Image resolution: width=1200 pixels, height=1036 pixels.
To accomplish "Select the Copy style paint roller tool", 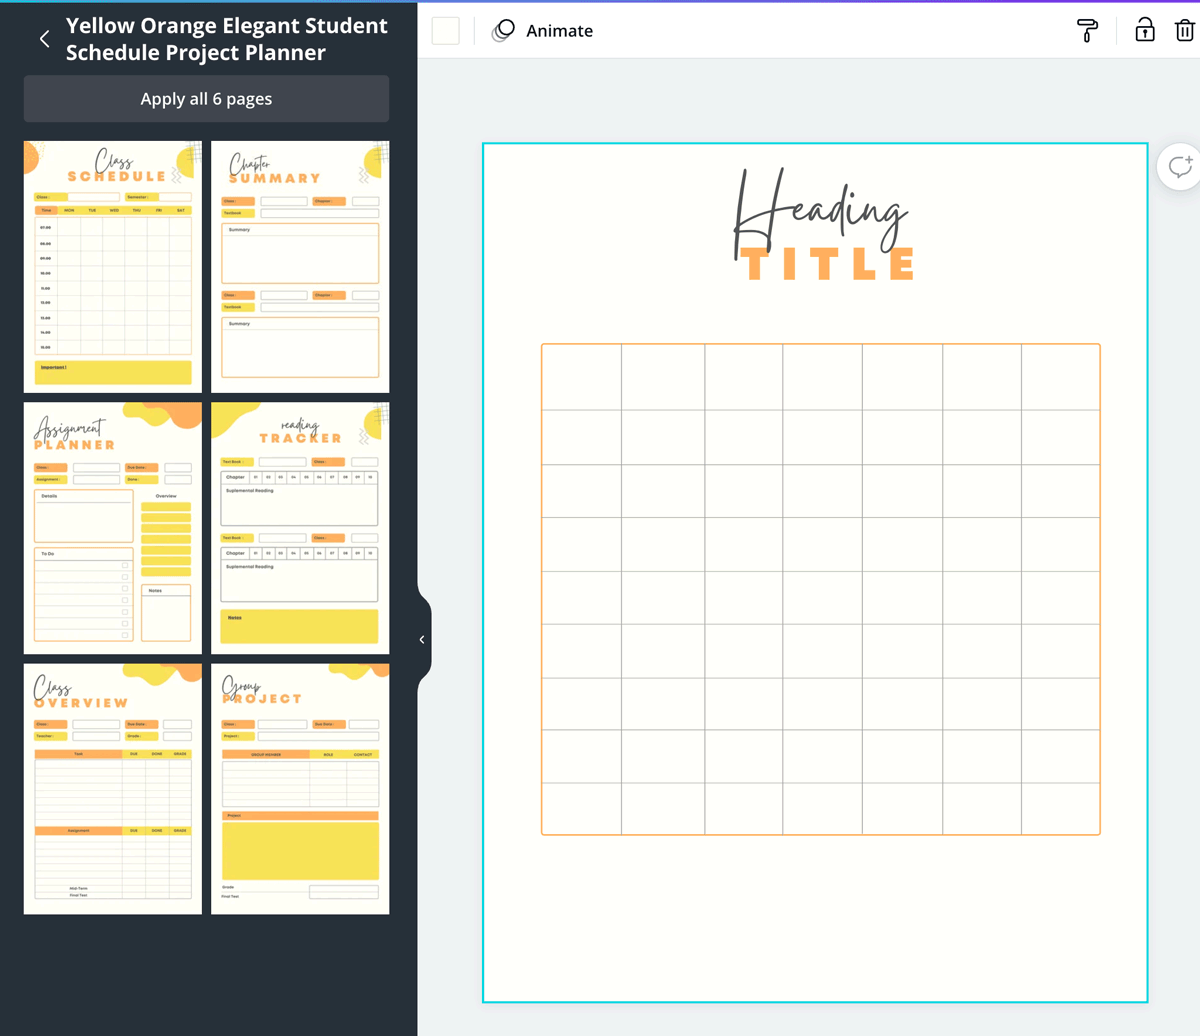I will pos(1087,31).
